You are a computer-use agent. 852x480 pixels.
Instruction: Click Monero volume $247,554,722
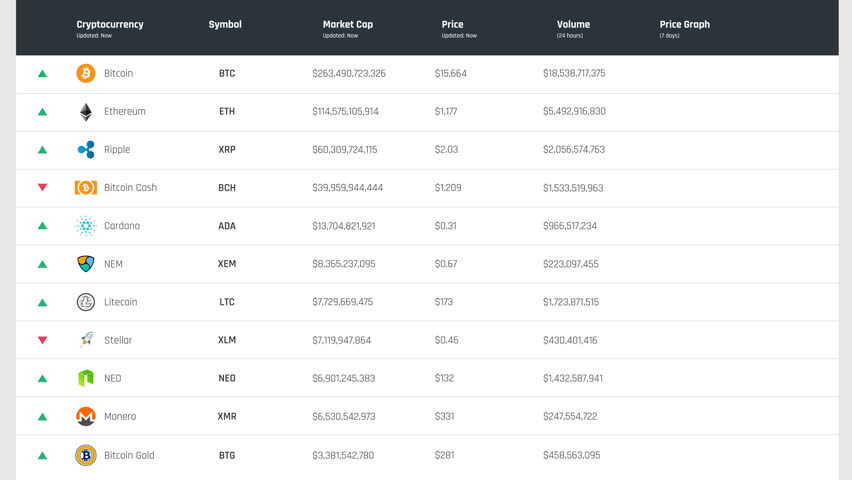(570, 416)
